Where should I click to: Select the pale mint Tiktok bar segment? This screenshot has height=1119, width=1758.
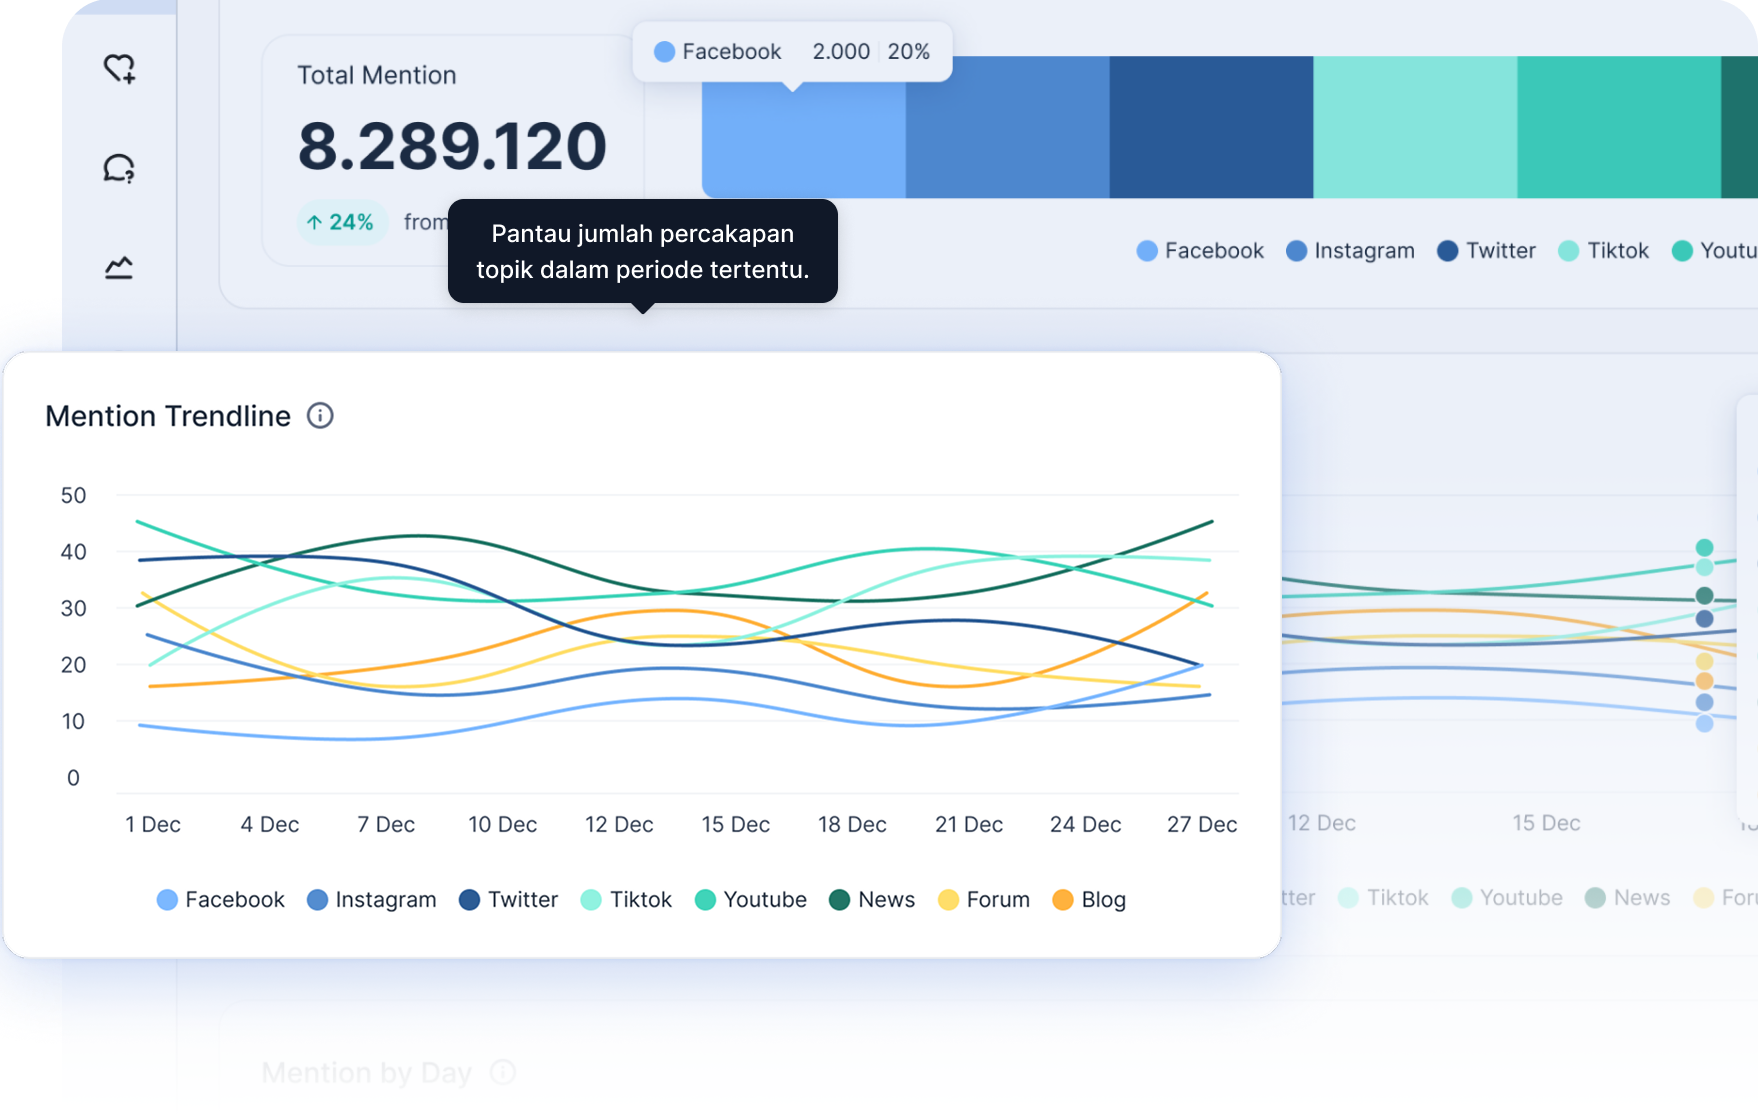(1414, 127)
